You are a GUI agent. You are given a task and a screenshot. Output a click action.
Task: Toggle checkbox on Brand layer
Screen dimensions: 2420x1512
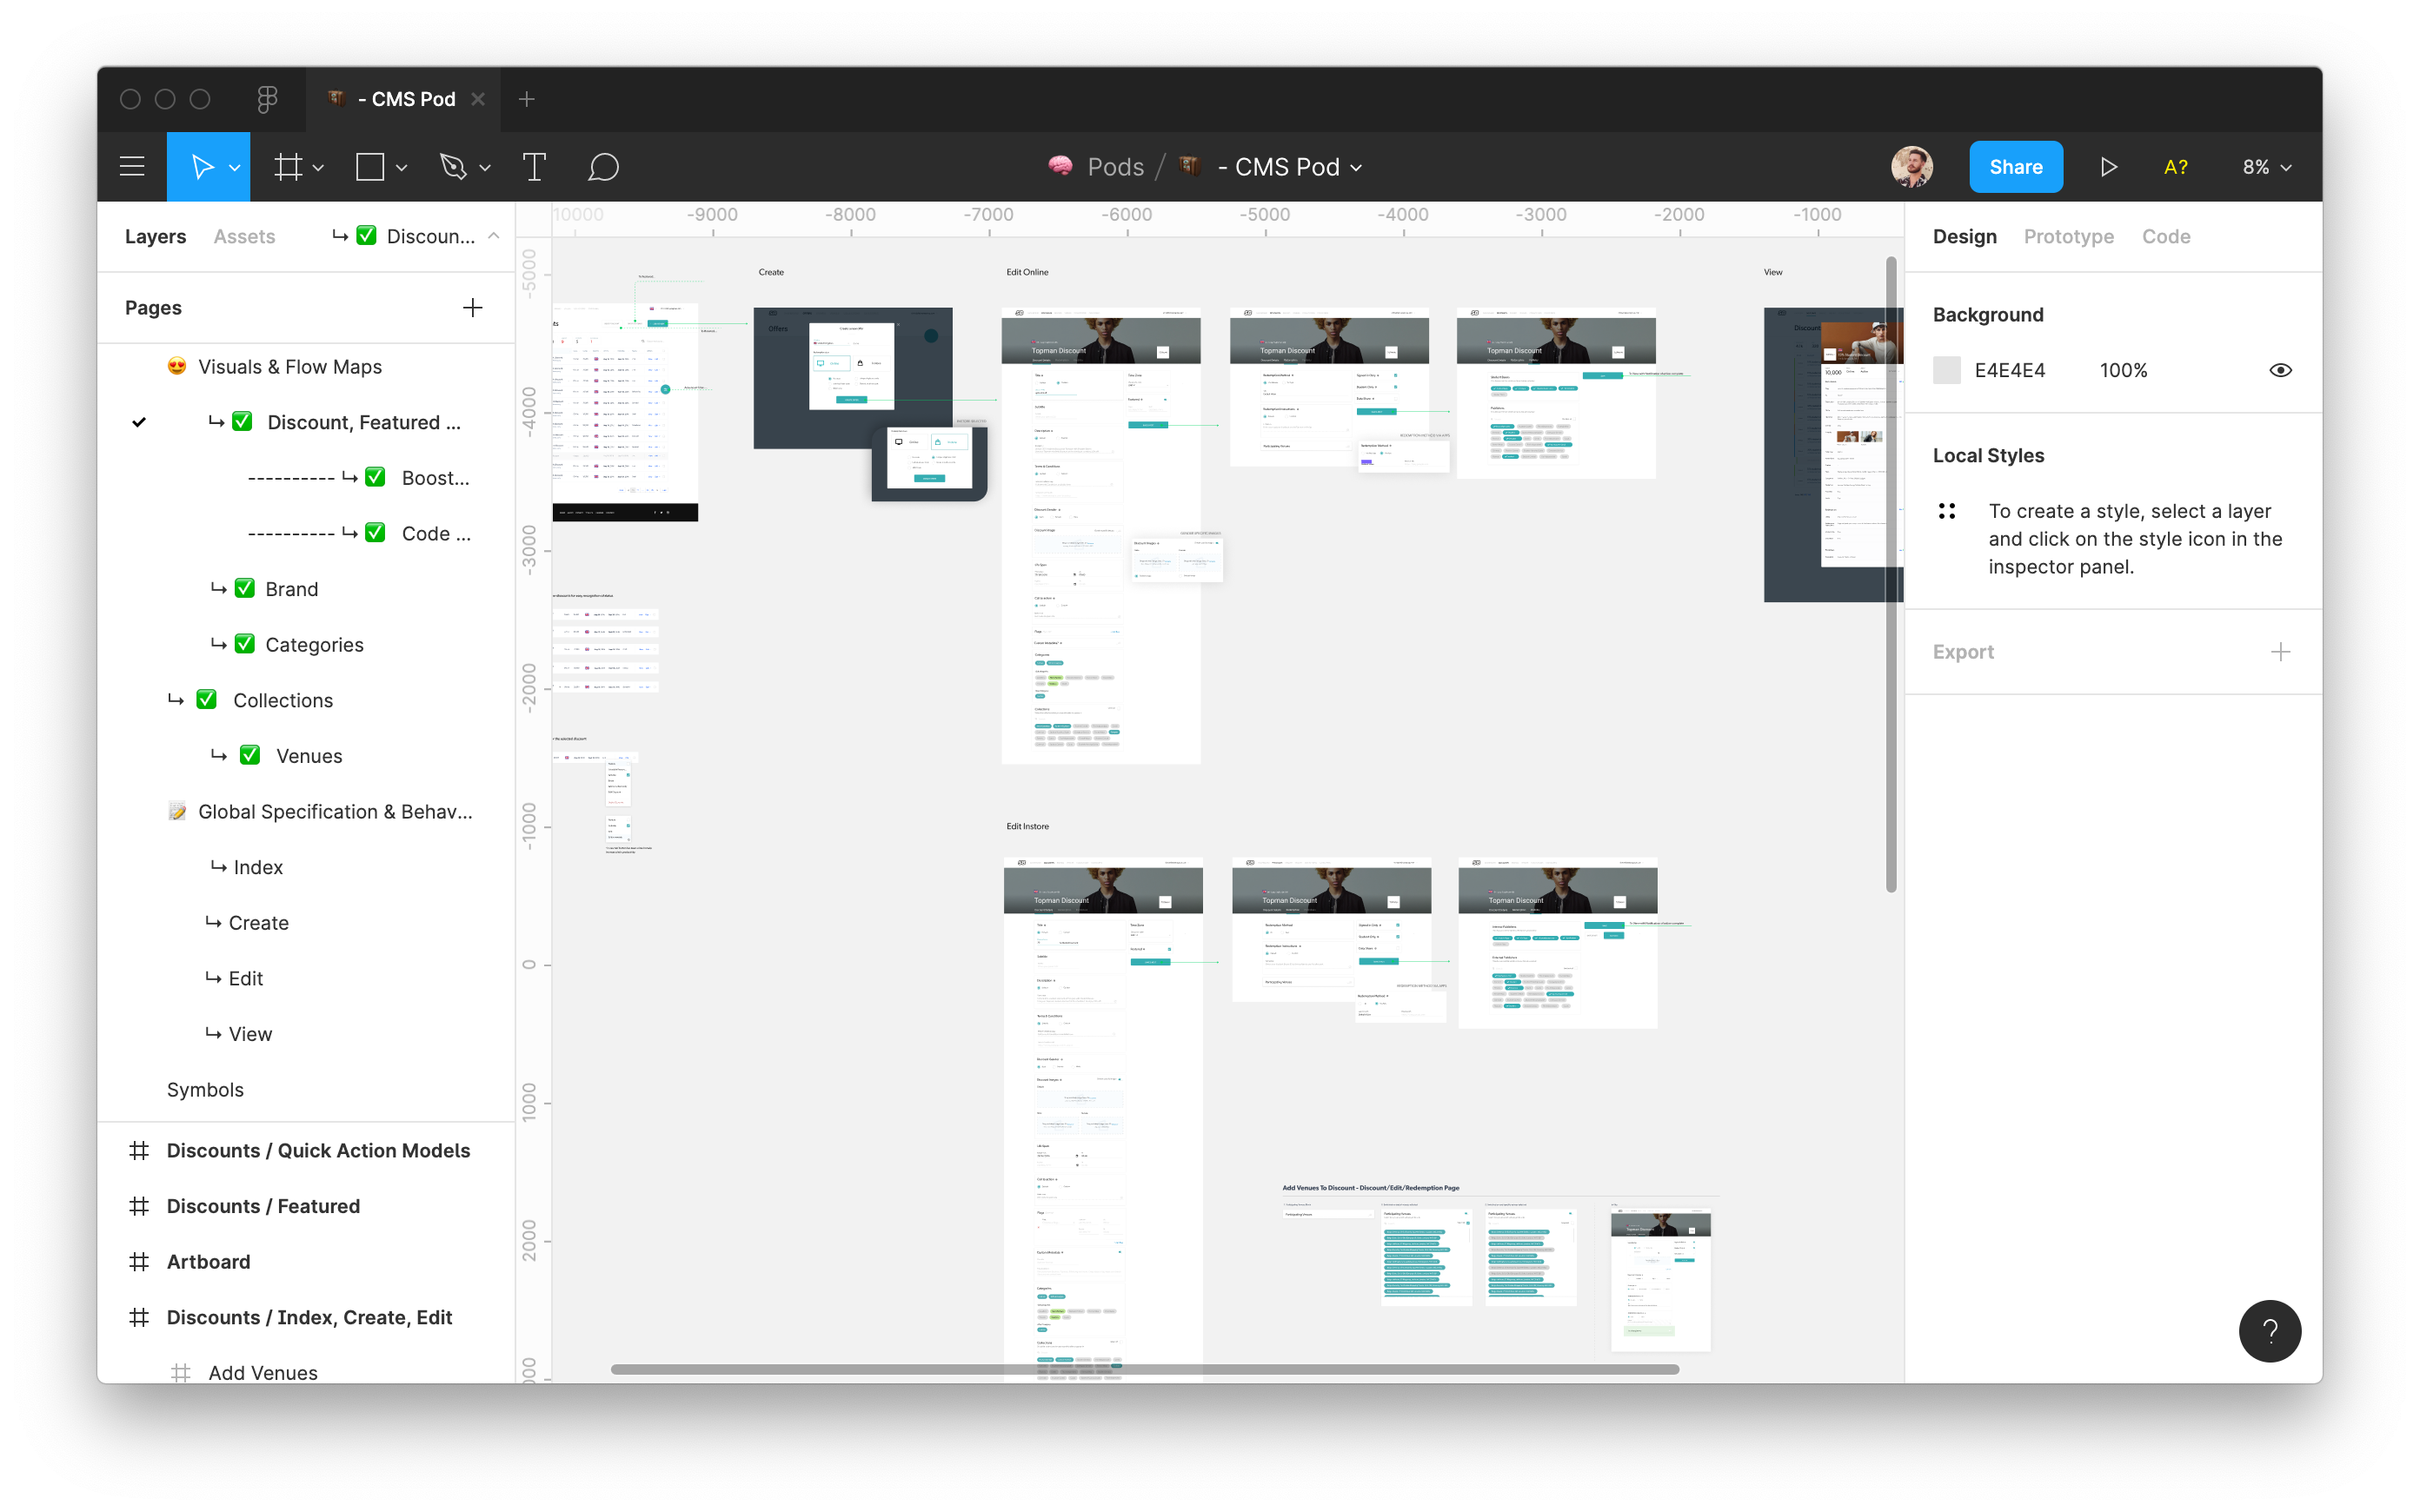[x=246, y=587]
